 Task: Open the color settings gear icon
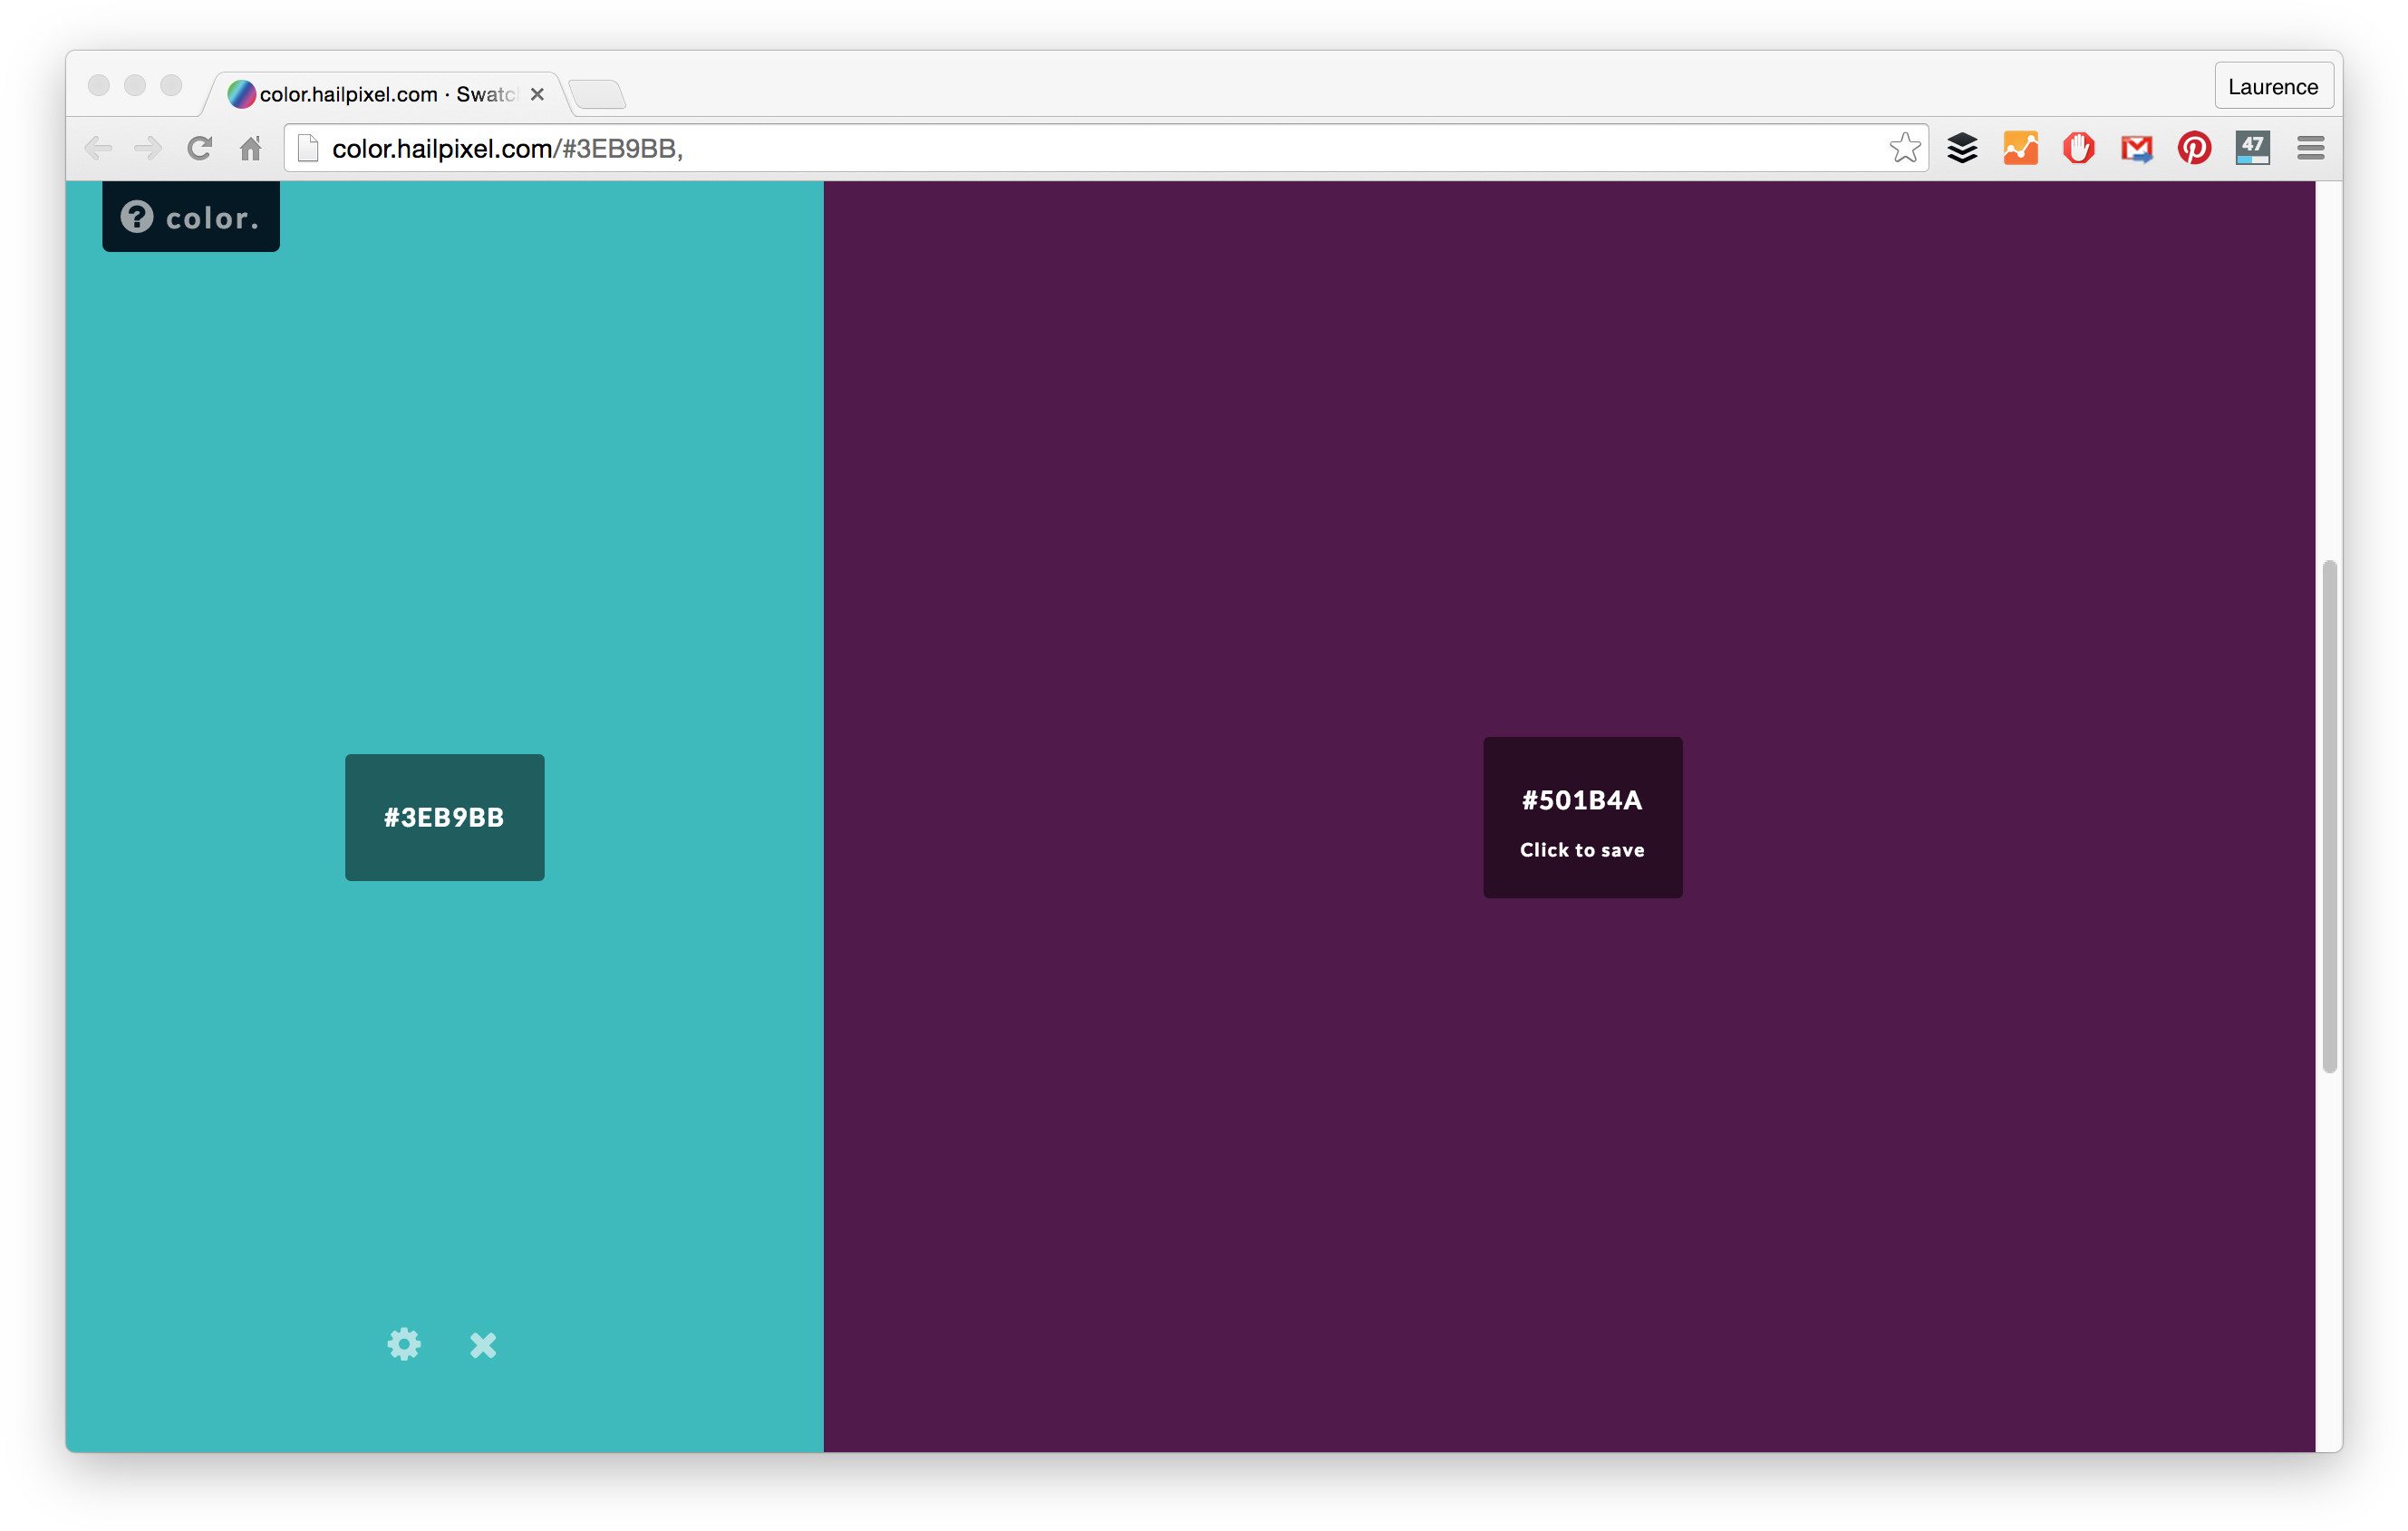click(x=404, y=1345)
